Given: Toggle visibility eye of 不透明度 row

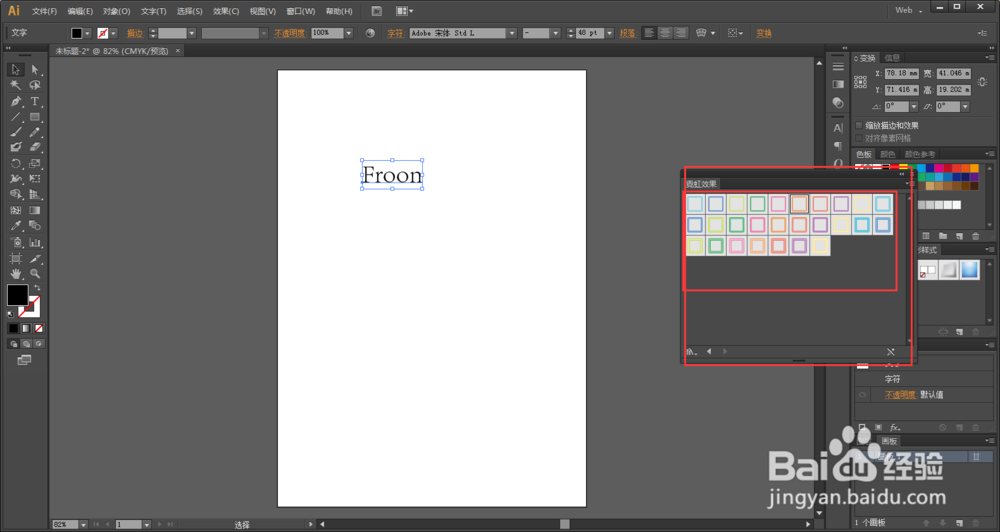Looking at the screenshot, I should point(862,395).
